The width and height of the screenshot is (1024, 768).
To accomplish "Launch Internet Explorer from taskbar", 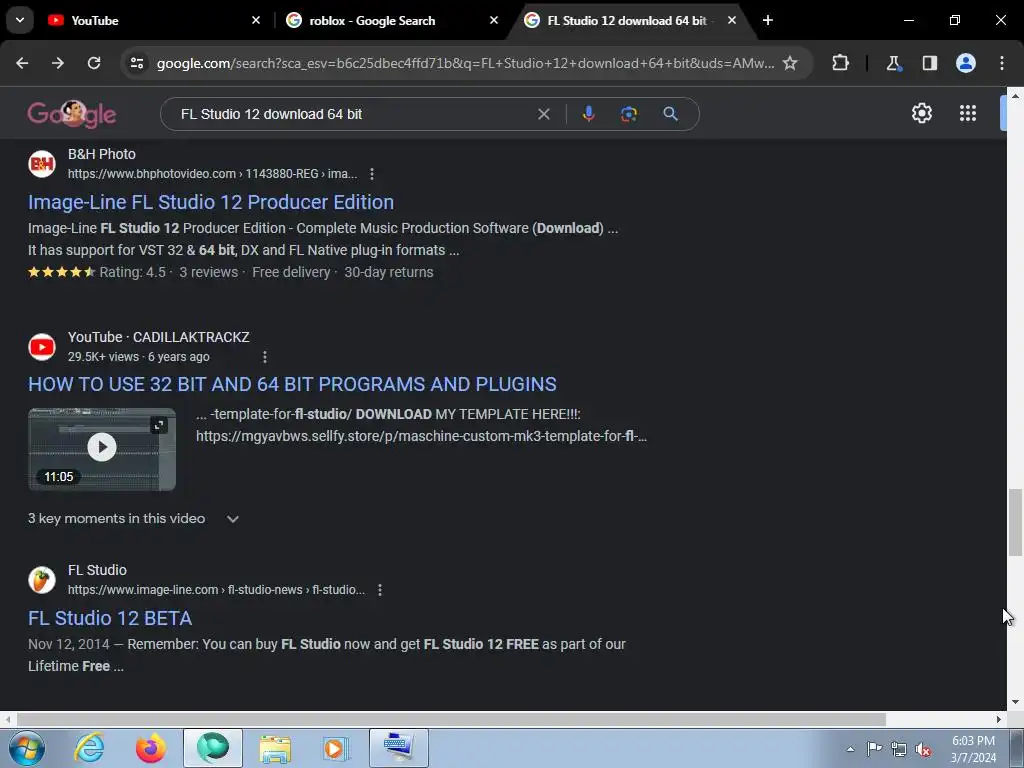I will pyautogui.click(x=89, y=748).
